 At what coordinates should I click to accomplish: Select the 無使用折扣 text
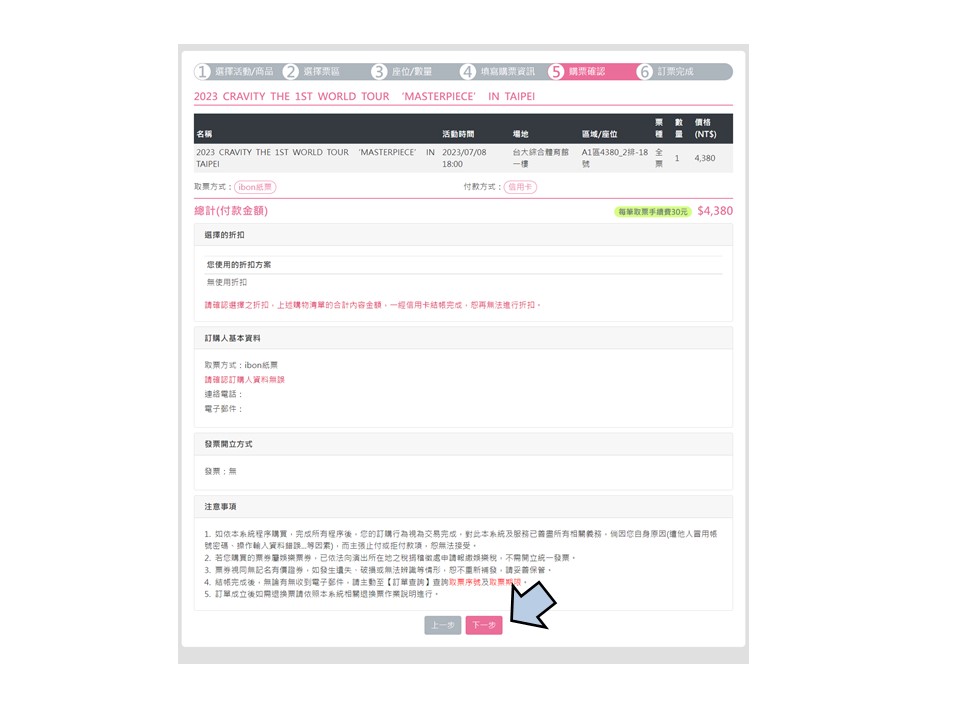[227, 282]
